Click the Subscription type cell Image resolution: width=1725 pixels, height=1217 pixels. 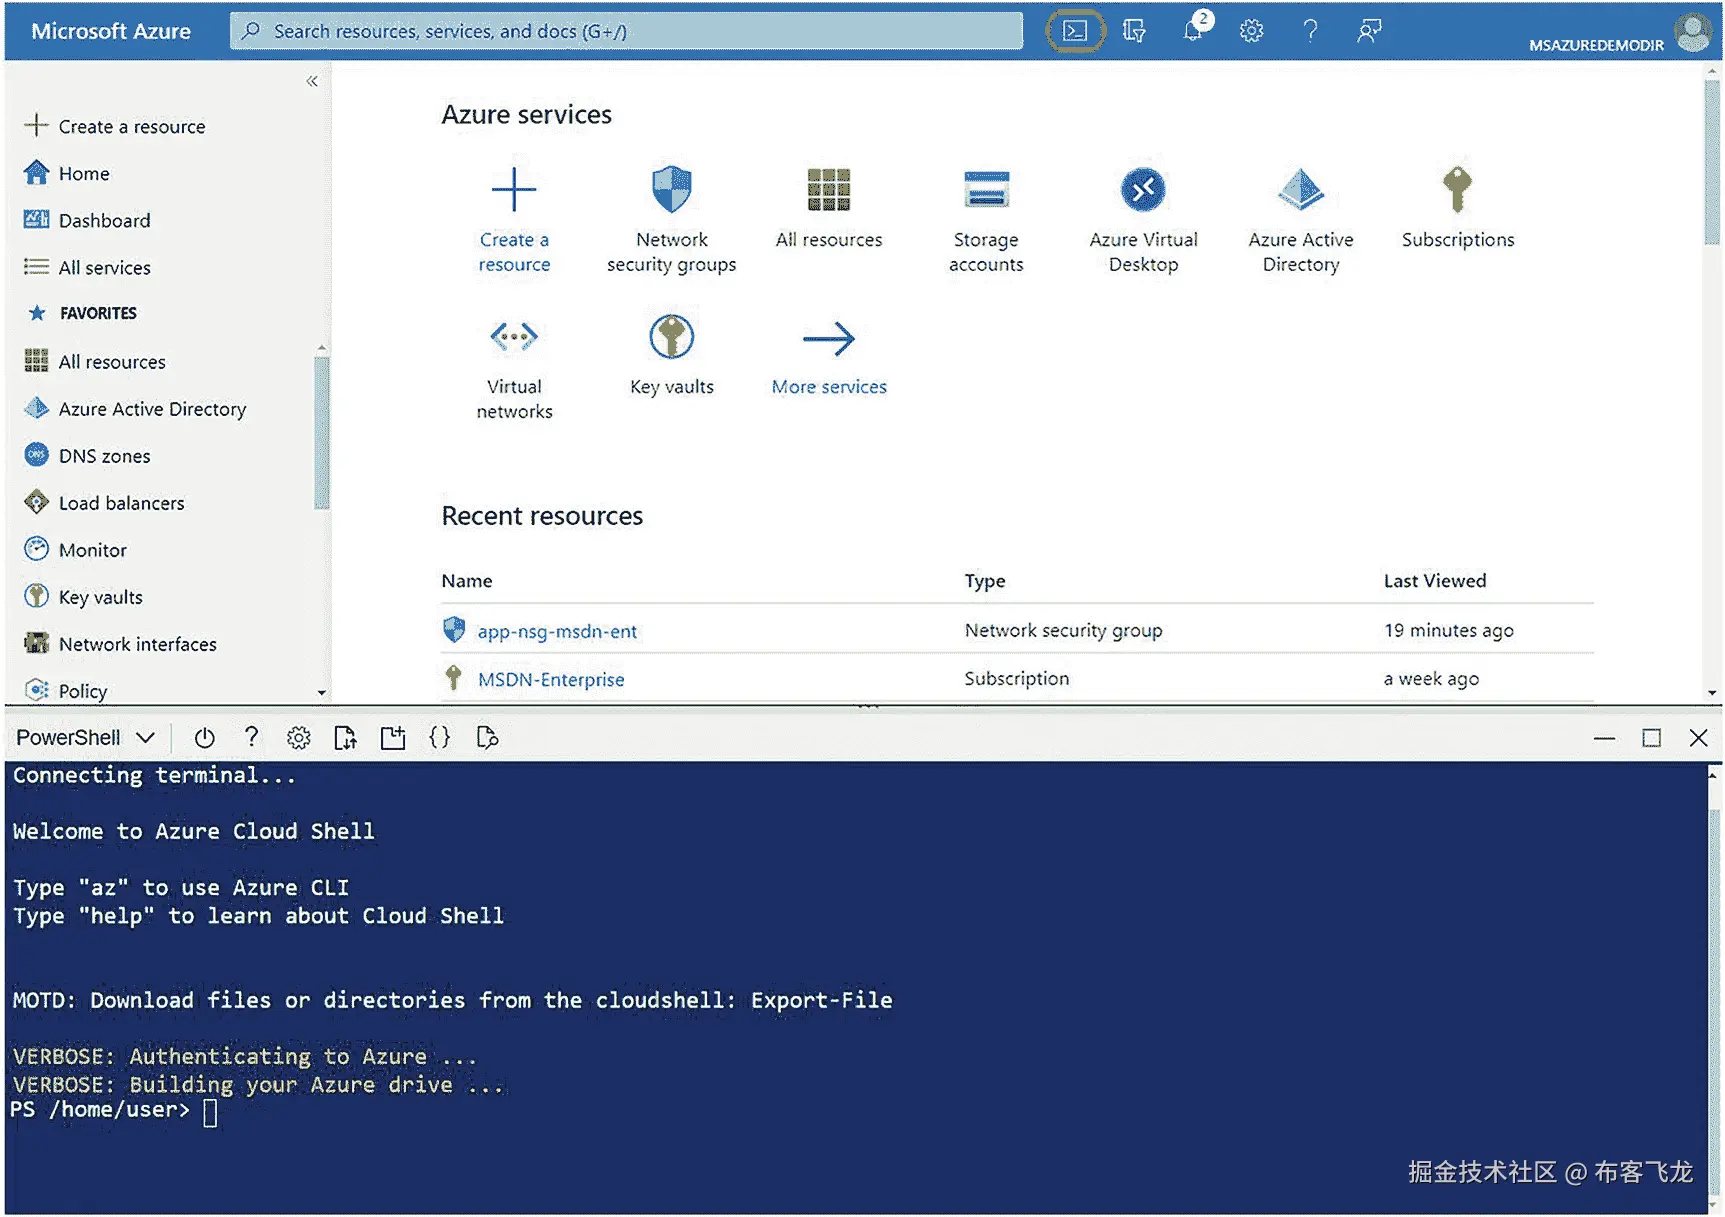pos(1016,678)
